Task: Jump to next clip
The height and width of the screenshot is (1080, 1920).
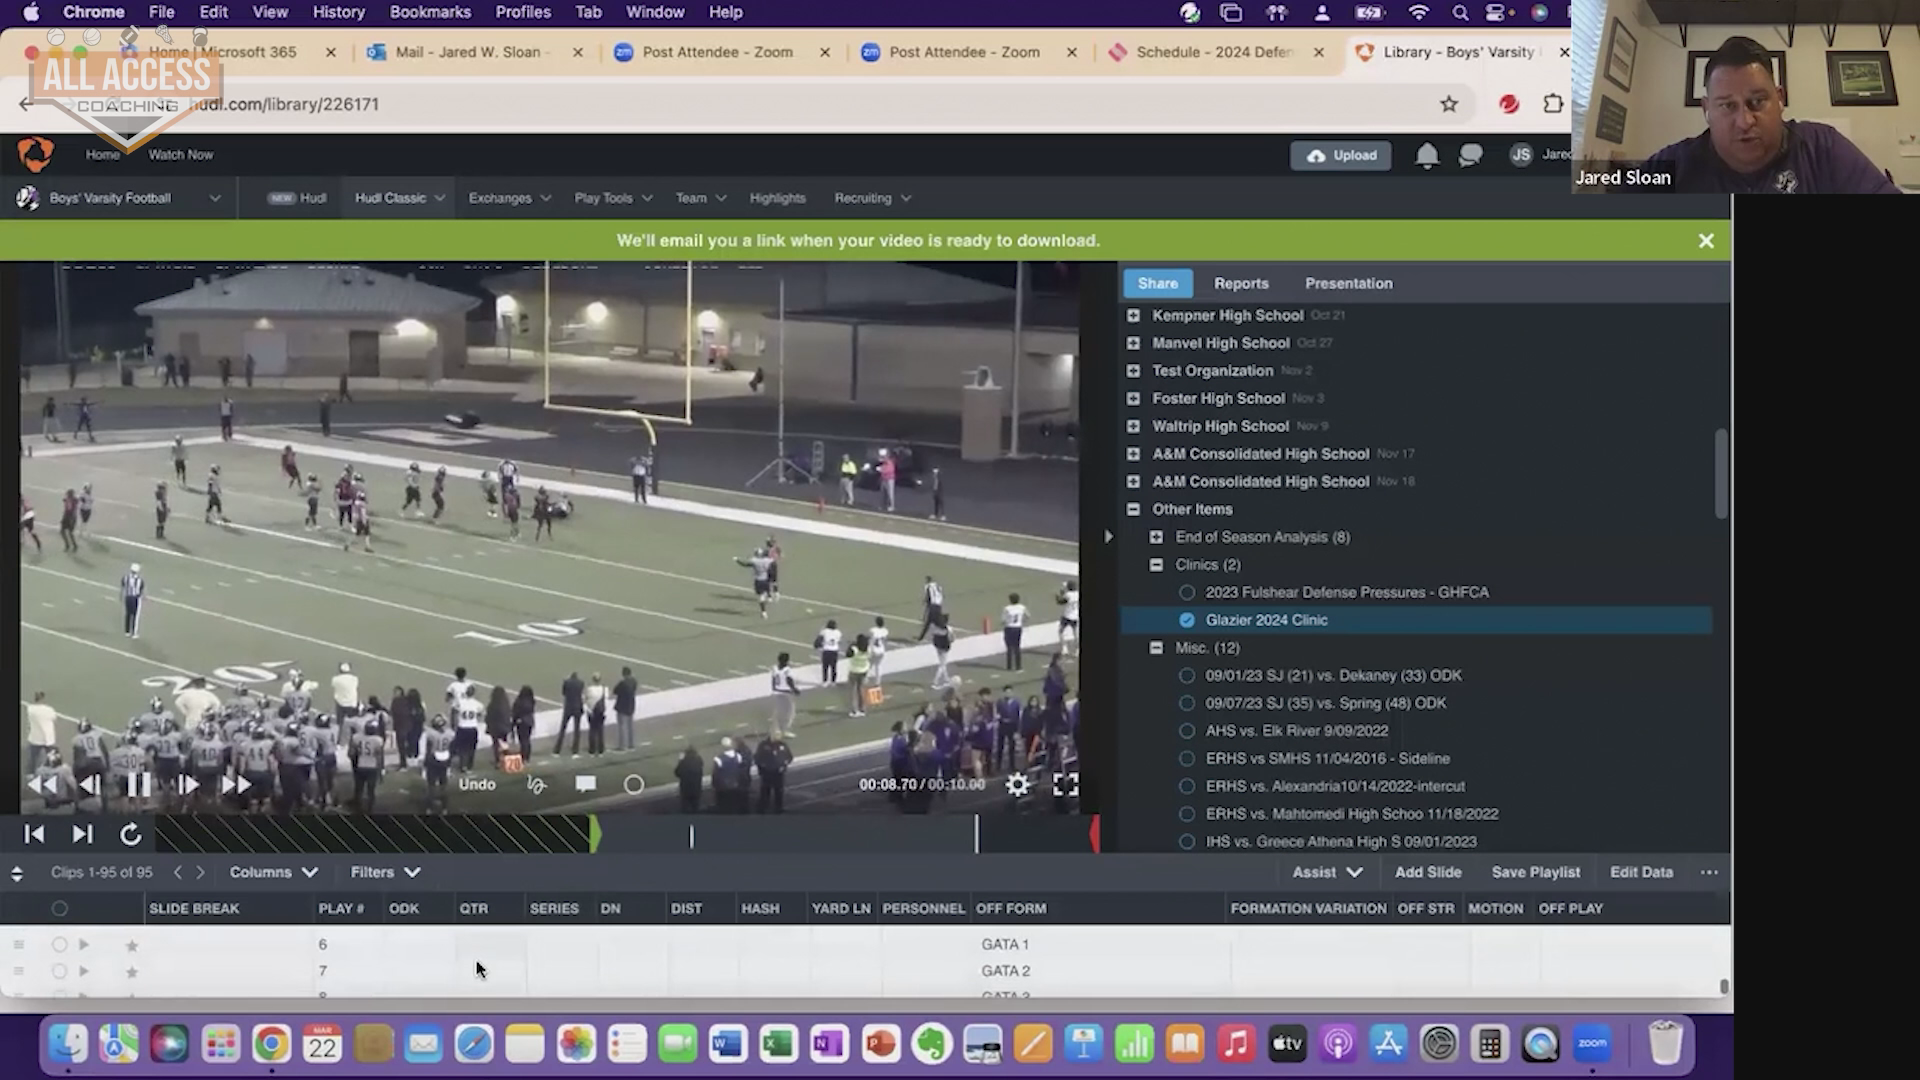Action: [x=83, y=834]
